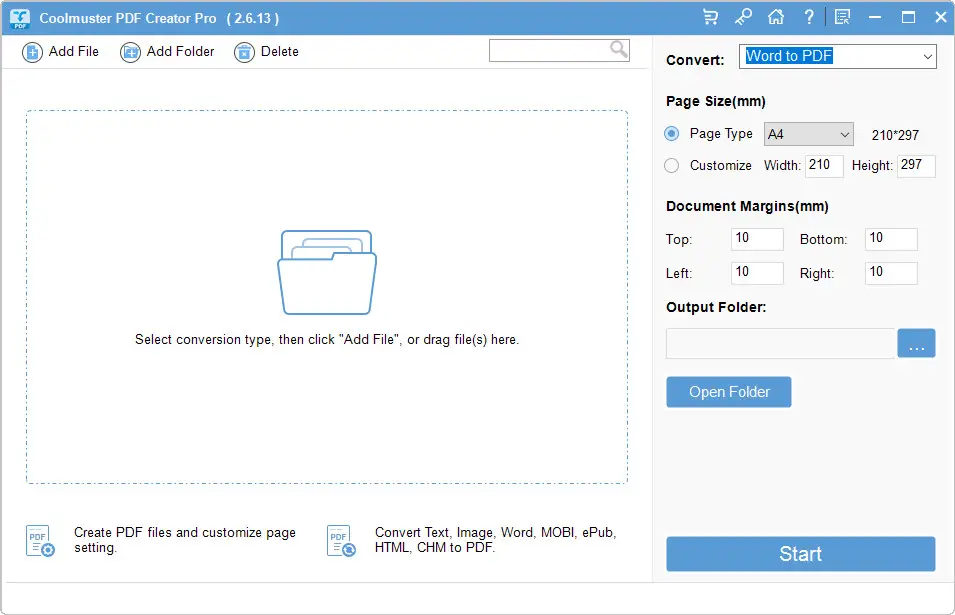The height and width of the screenshot is (615, 955).
Task: Click the Bottom margin field
Action: tap(891, 239)
